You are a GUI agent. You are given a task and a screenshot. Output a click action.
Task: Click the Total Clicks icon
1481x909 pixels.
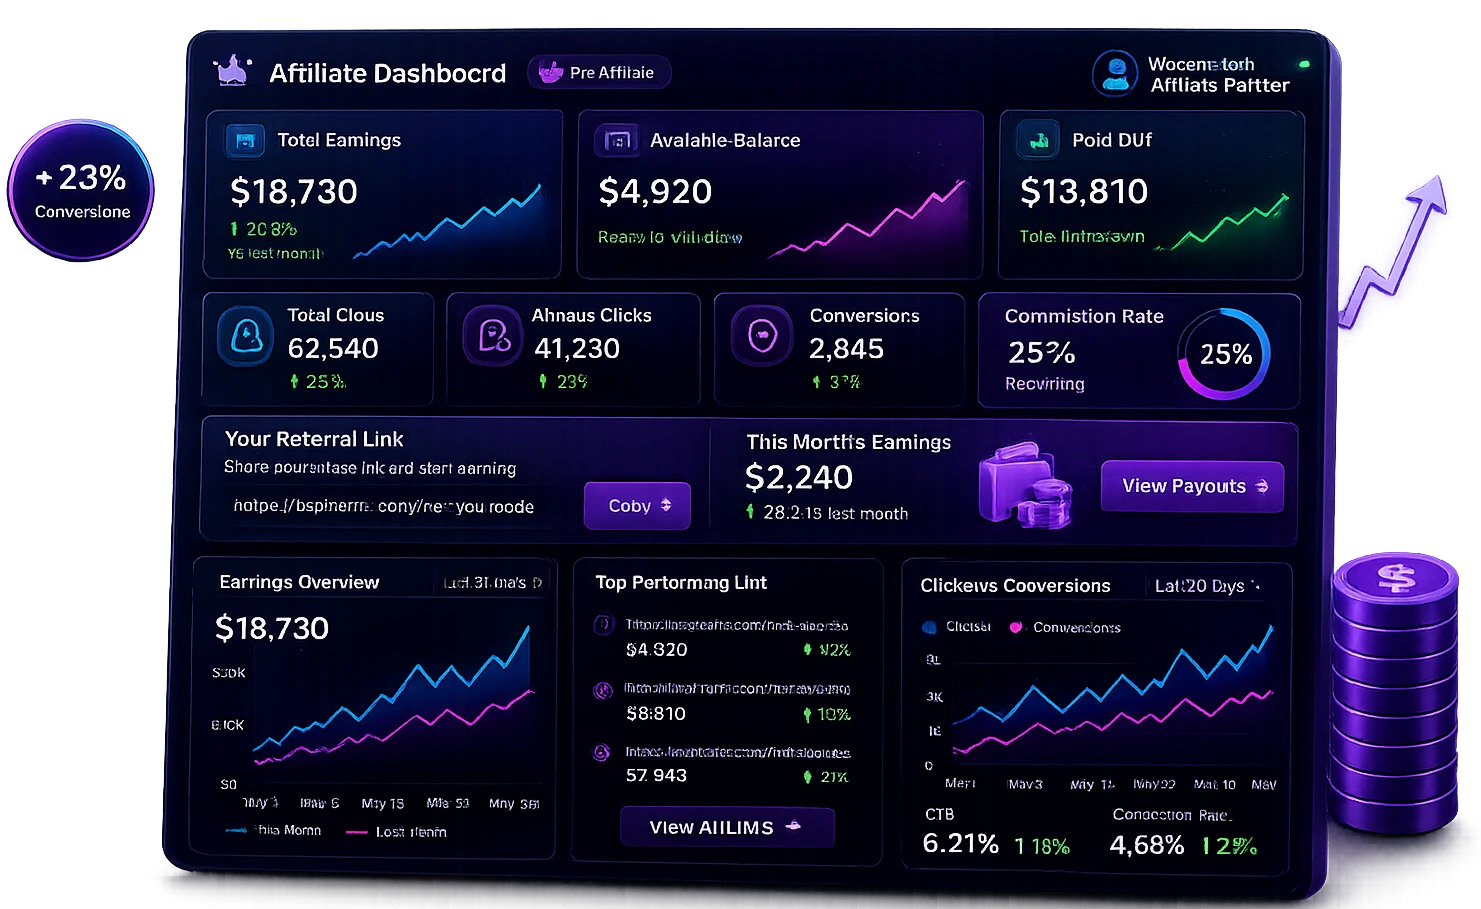coord(246,336)
